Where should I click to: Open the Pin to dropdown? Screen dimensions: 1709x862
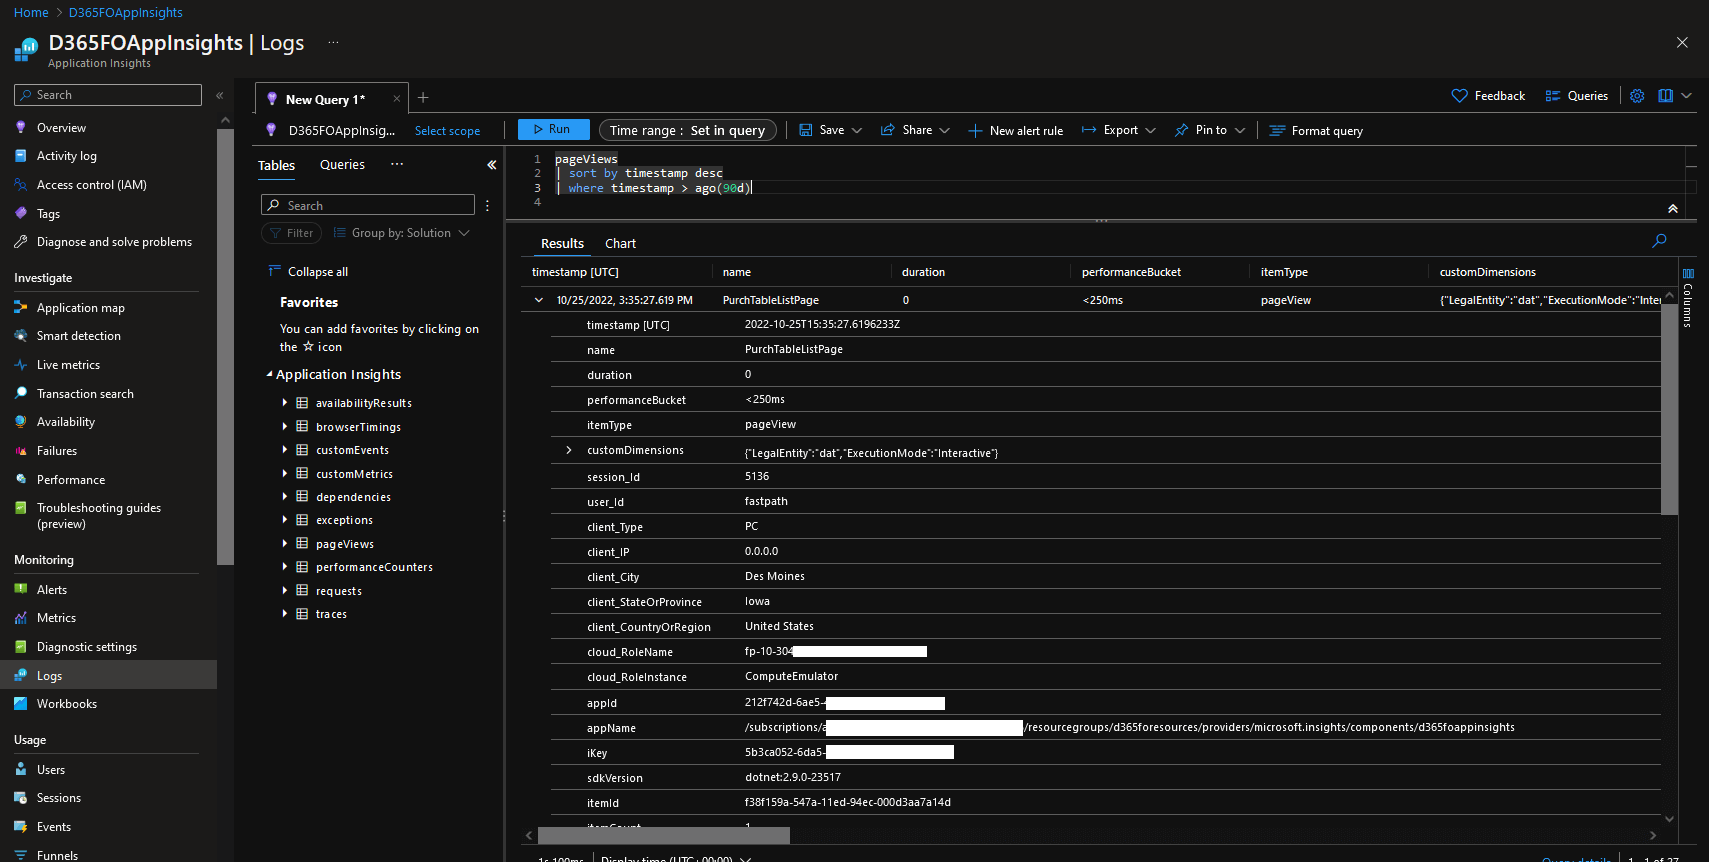[x=1210, y=130]
